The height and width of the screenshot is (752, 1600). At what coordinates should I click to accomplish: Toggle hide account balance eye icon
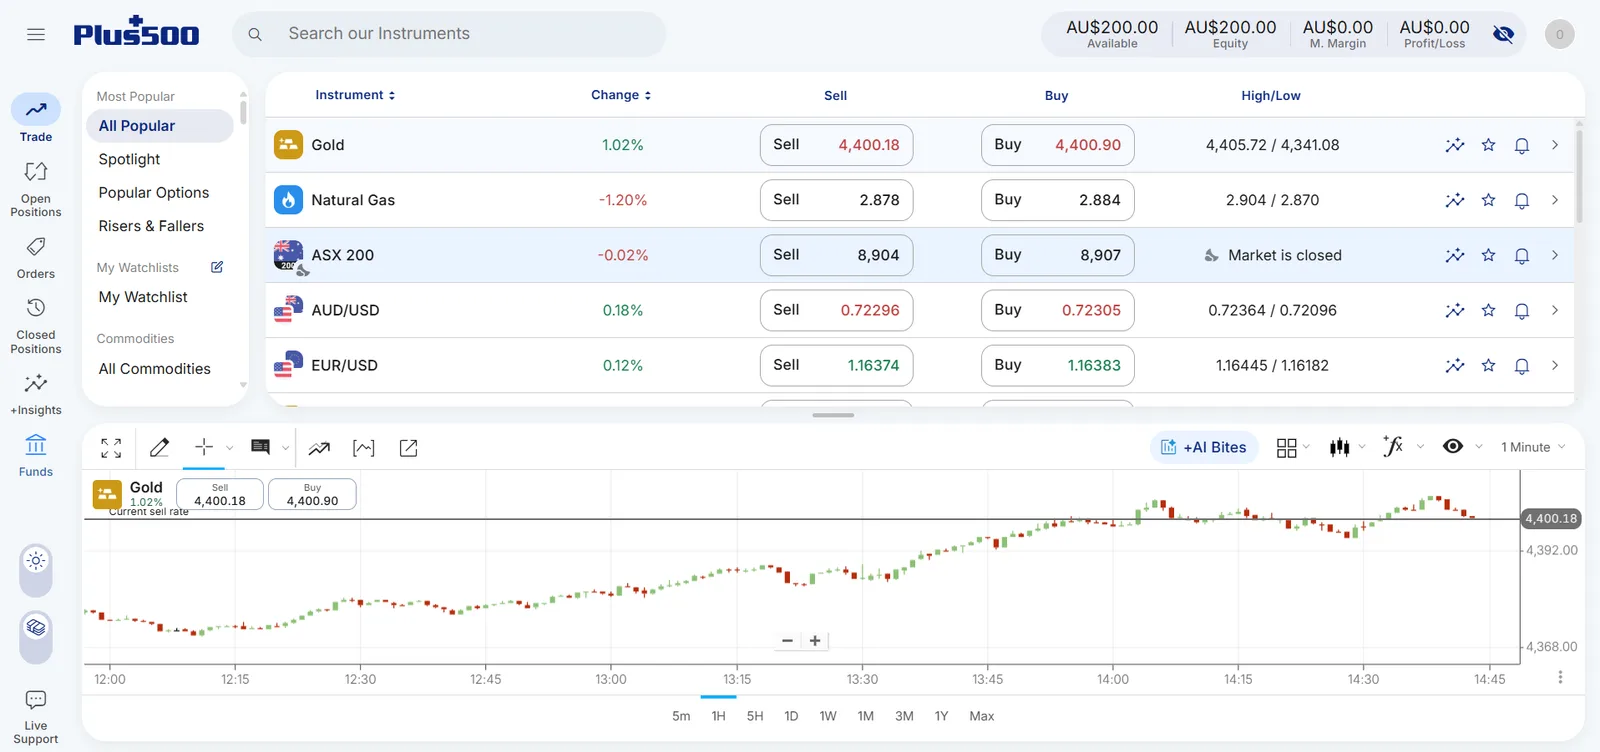click(x=1503, y=34)
